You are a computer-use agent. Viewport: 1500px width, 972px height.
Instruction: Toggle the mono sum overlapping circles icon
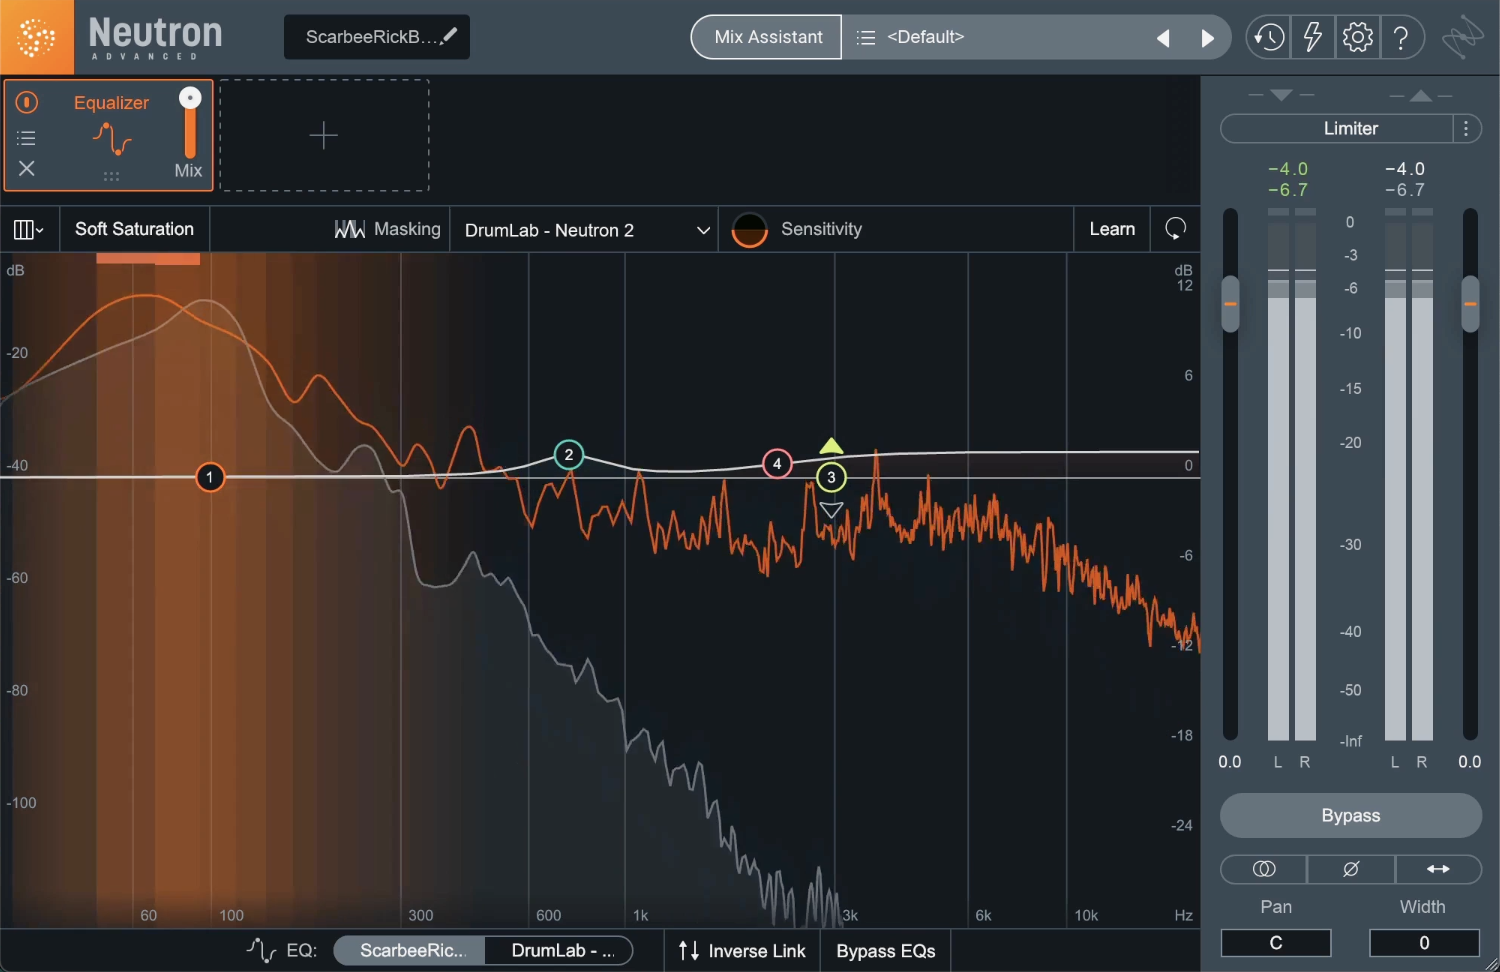[1264, 869]
